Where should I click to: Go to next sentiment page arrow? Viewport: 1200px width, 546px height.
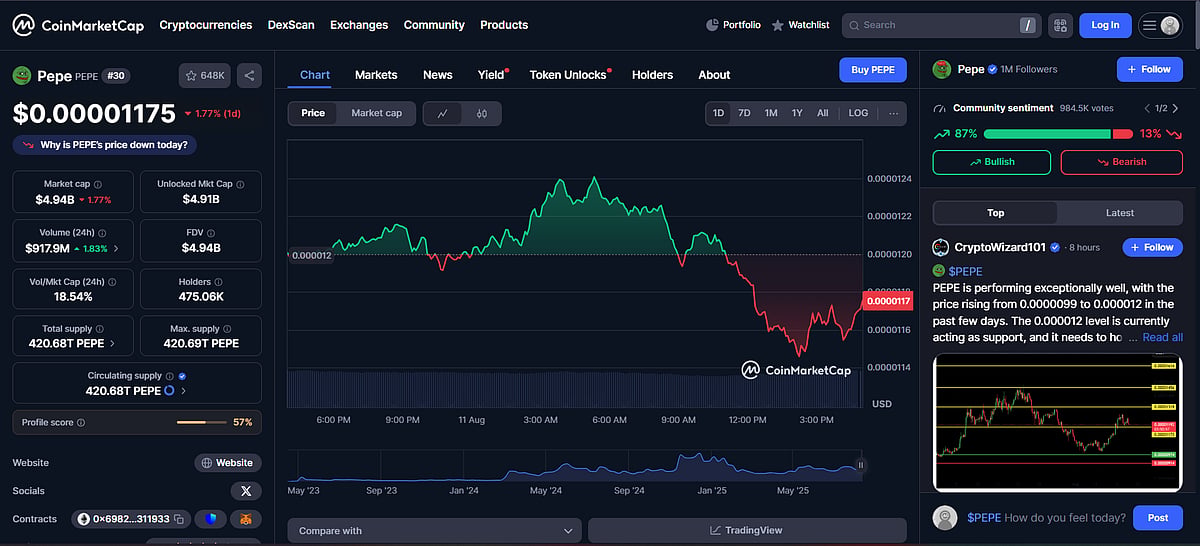tap(1176, 108)
